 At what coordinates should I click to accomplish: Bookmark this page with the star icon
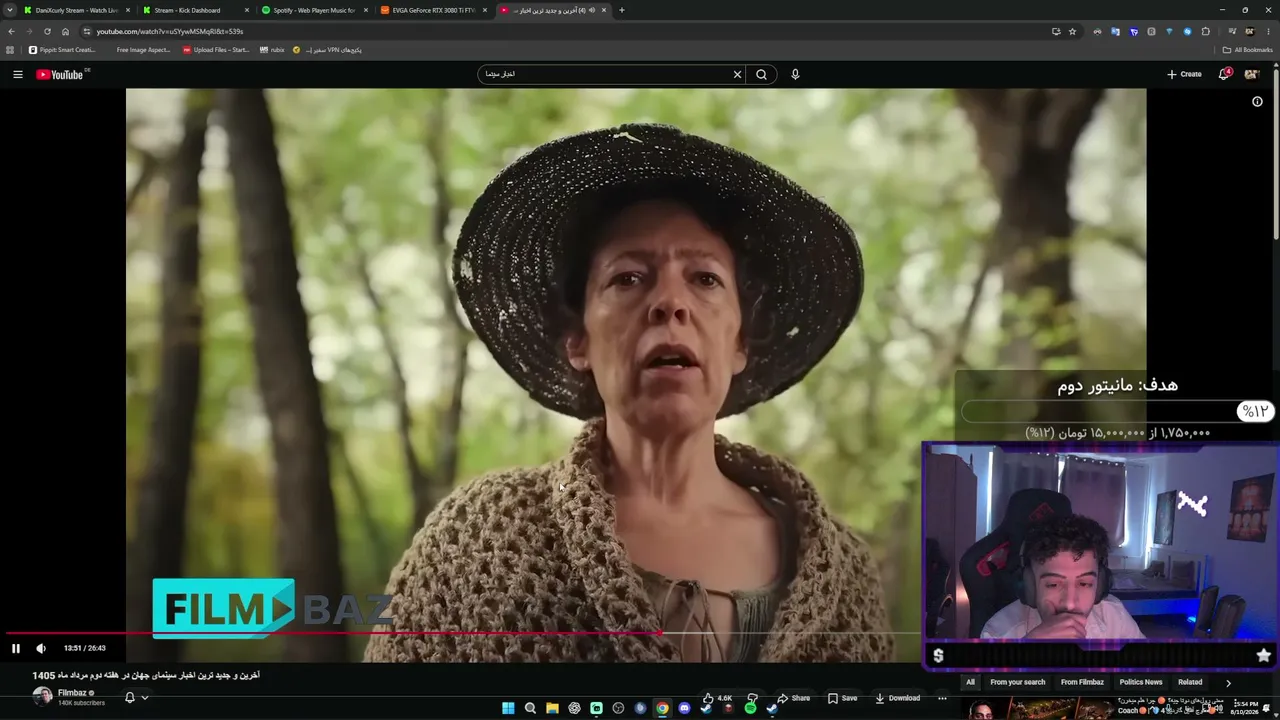[x=1072, y=31]
